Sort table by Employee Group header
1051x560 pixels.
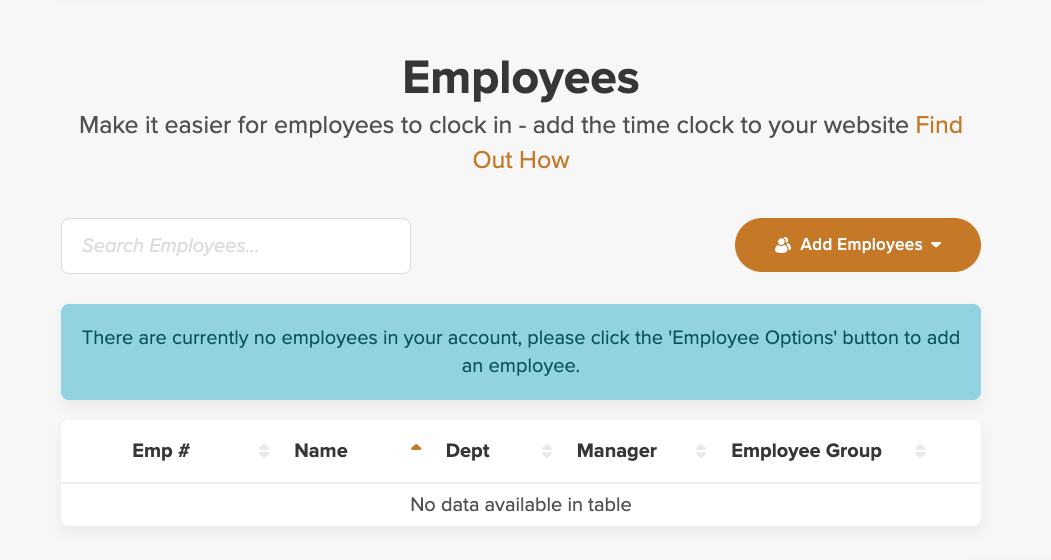coord(806,451)
